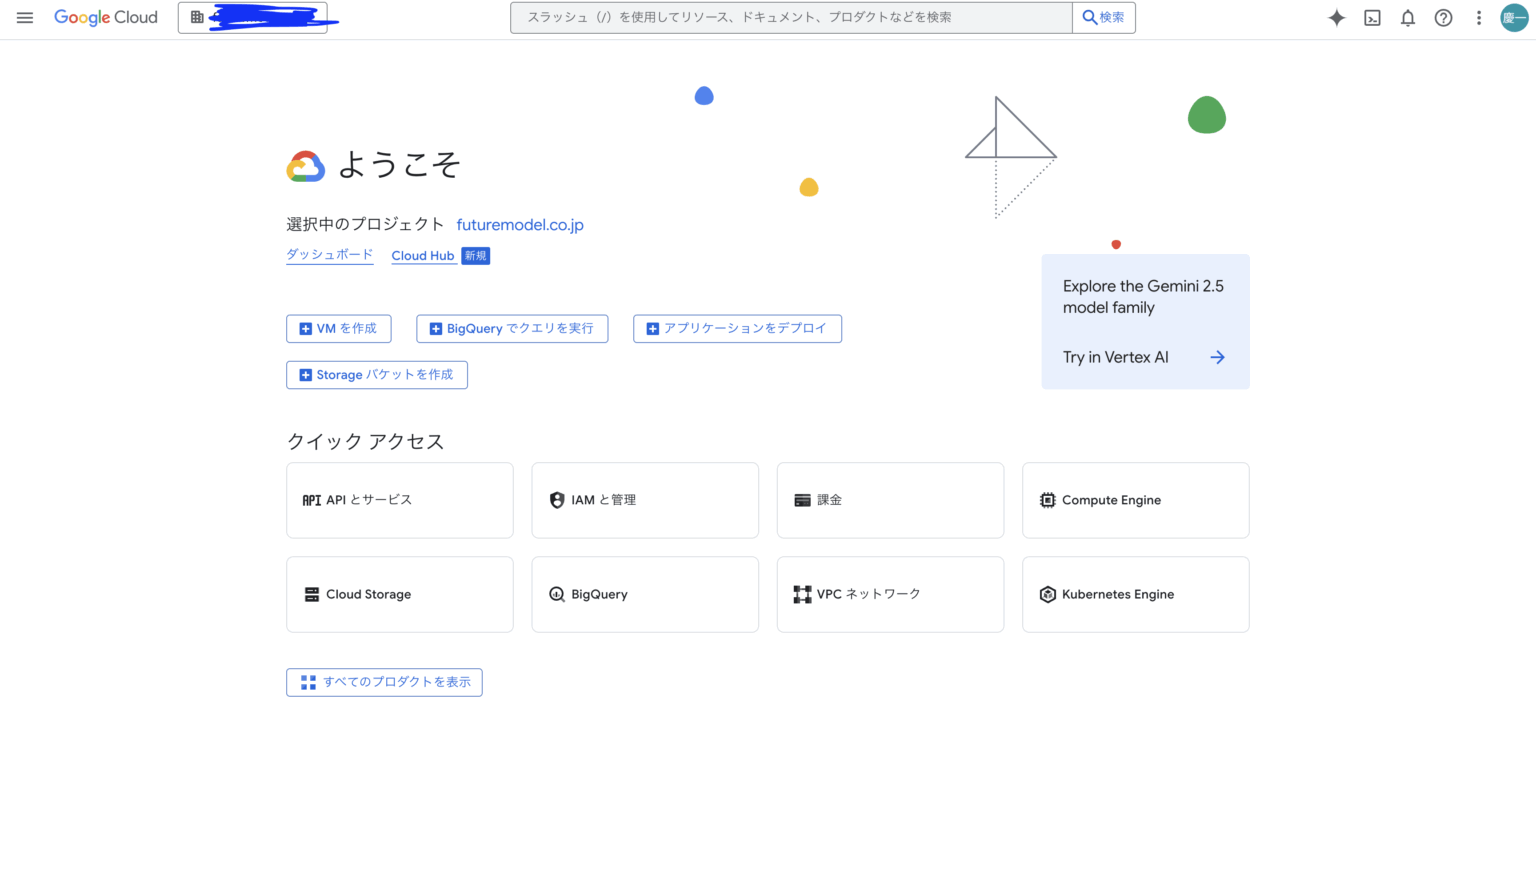Open the IAM と管理 card
This screenshot has height=878, width=1536.
645,500
